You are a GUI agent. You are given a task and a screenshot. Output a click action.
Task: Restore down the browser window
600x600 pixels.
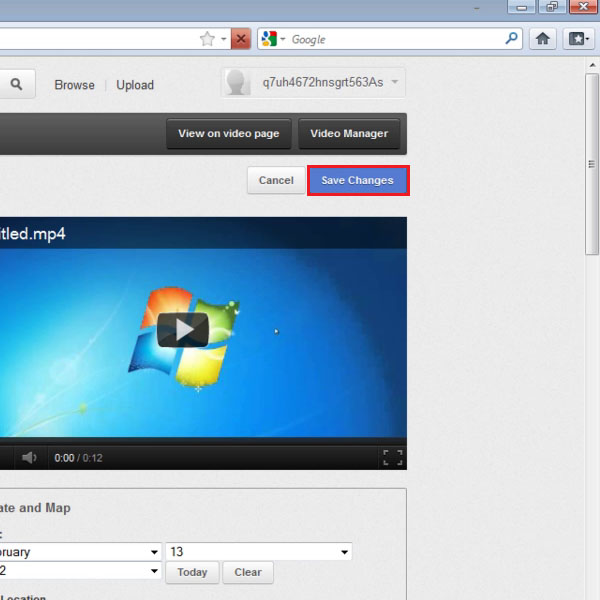552,7
